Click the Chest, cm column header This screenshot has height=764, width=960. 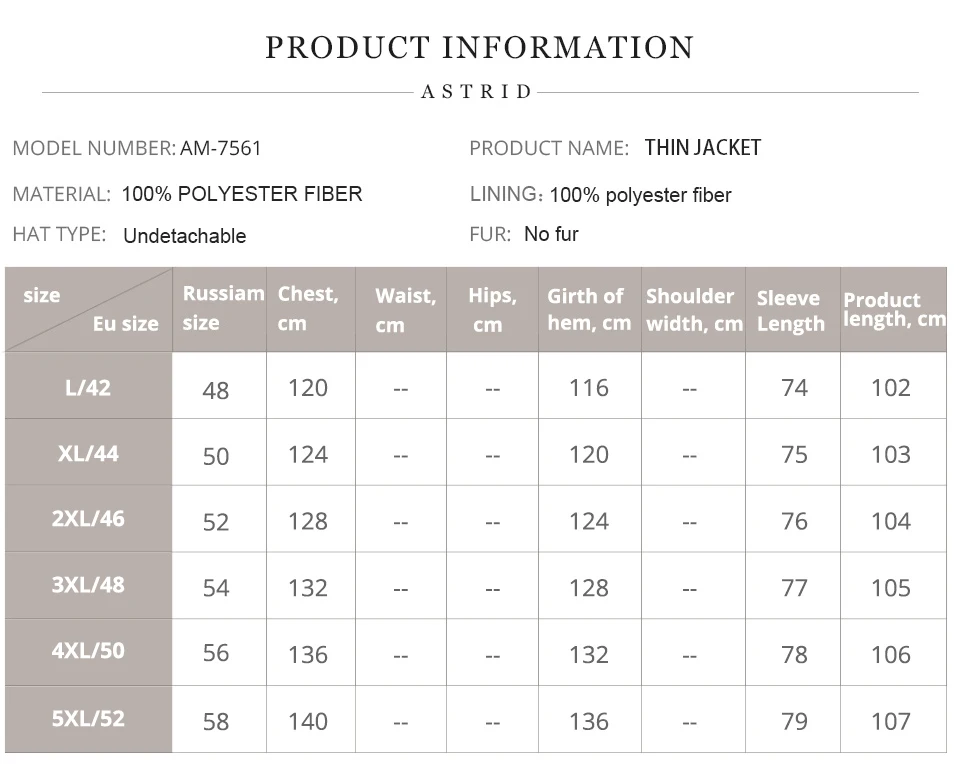[308, 308]
